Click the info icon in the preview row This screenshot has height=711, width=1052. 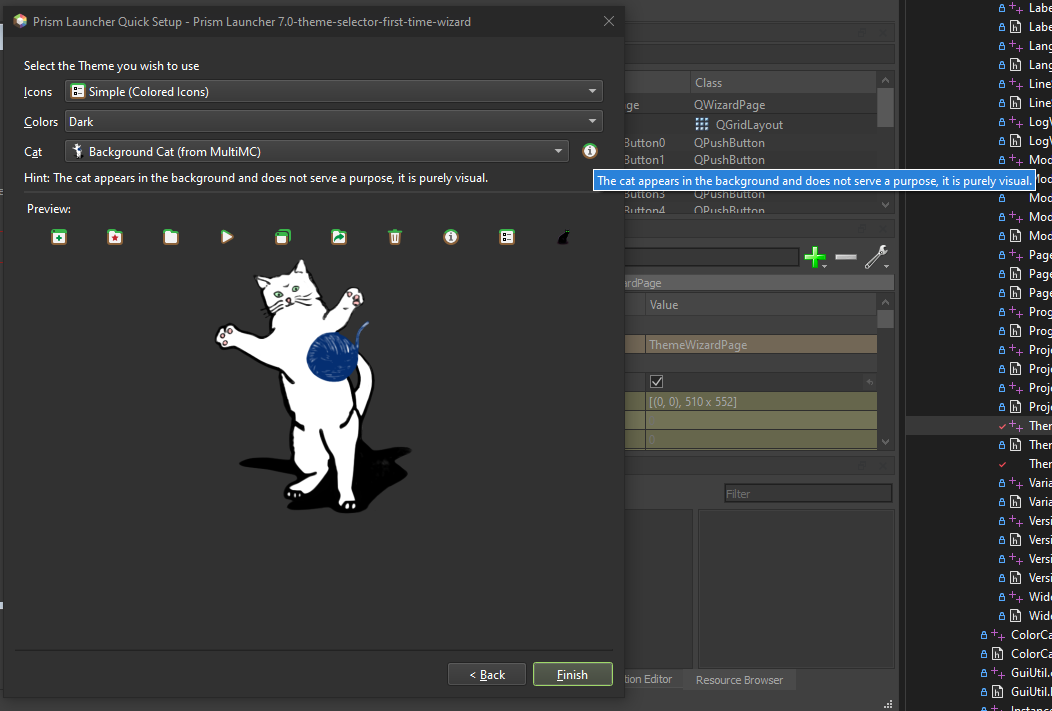(x=451, y=237)
